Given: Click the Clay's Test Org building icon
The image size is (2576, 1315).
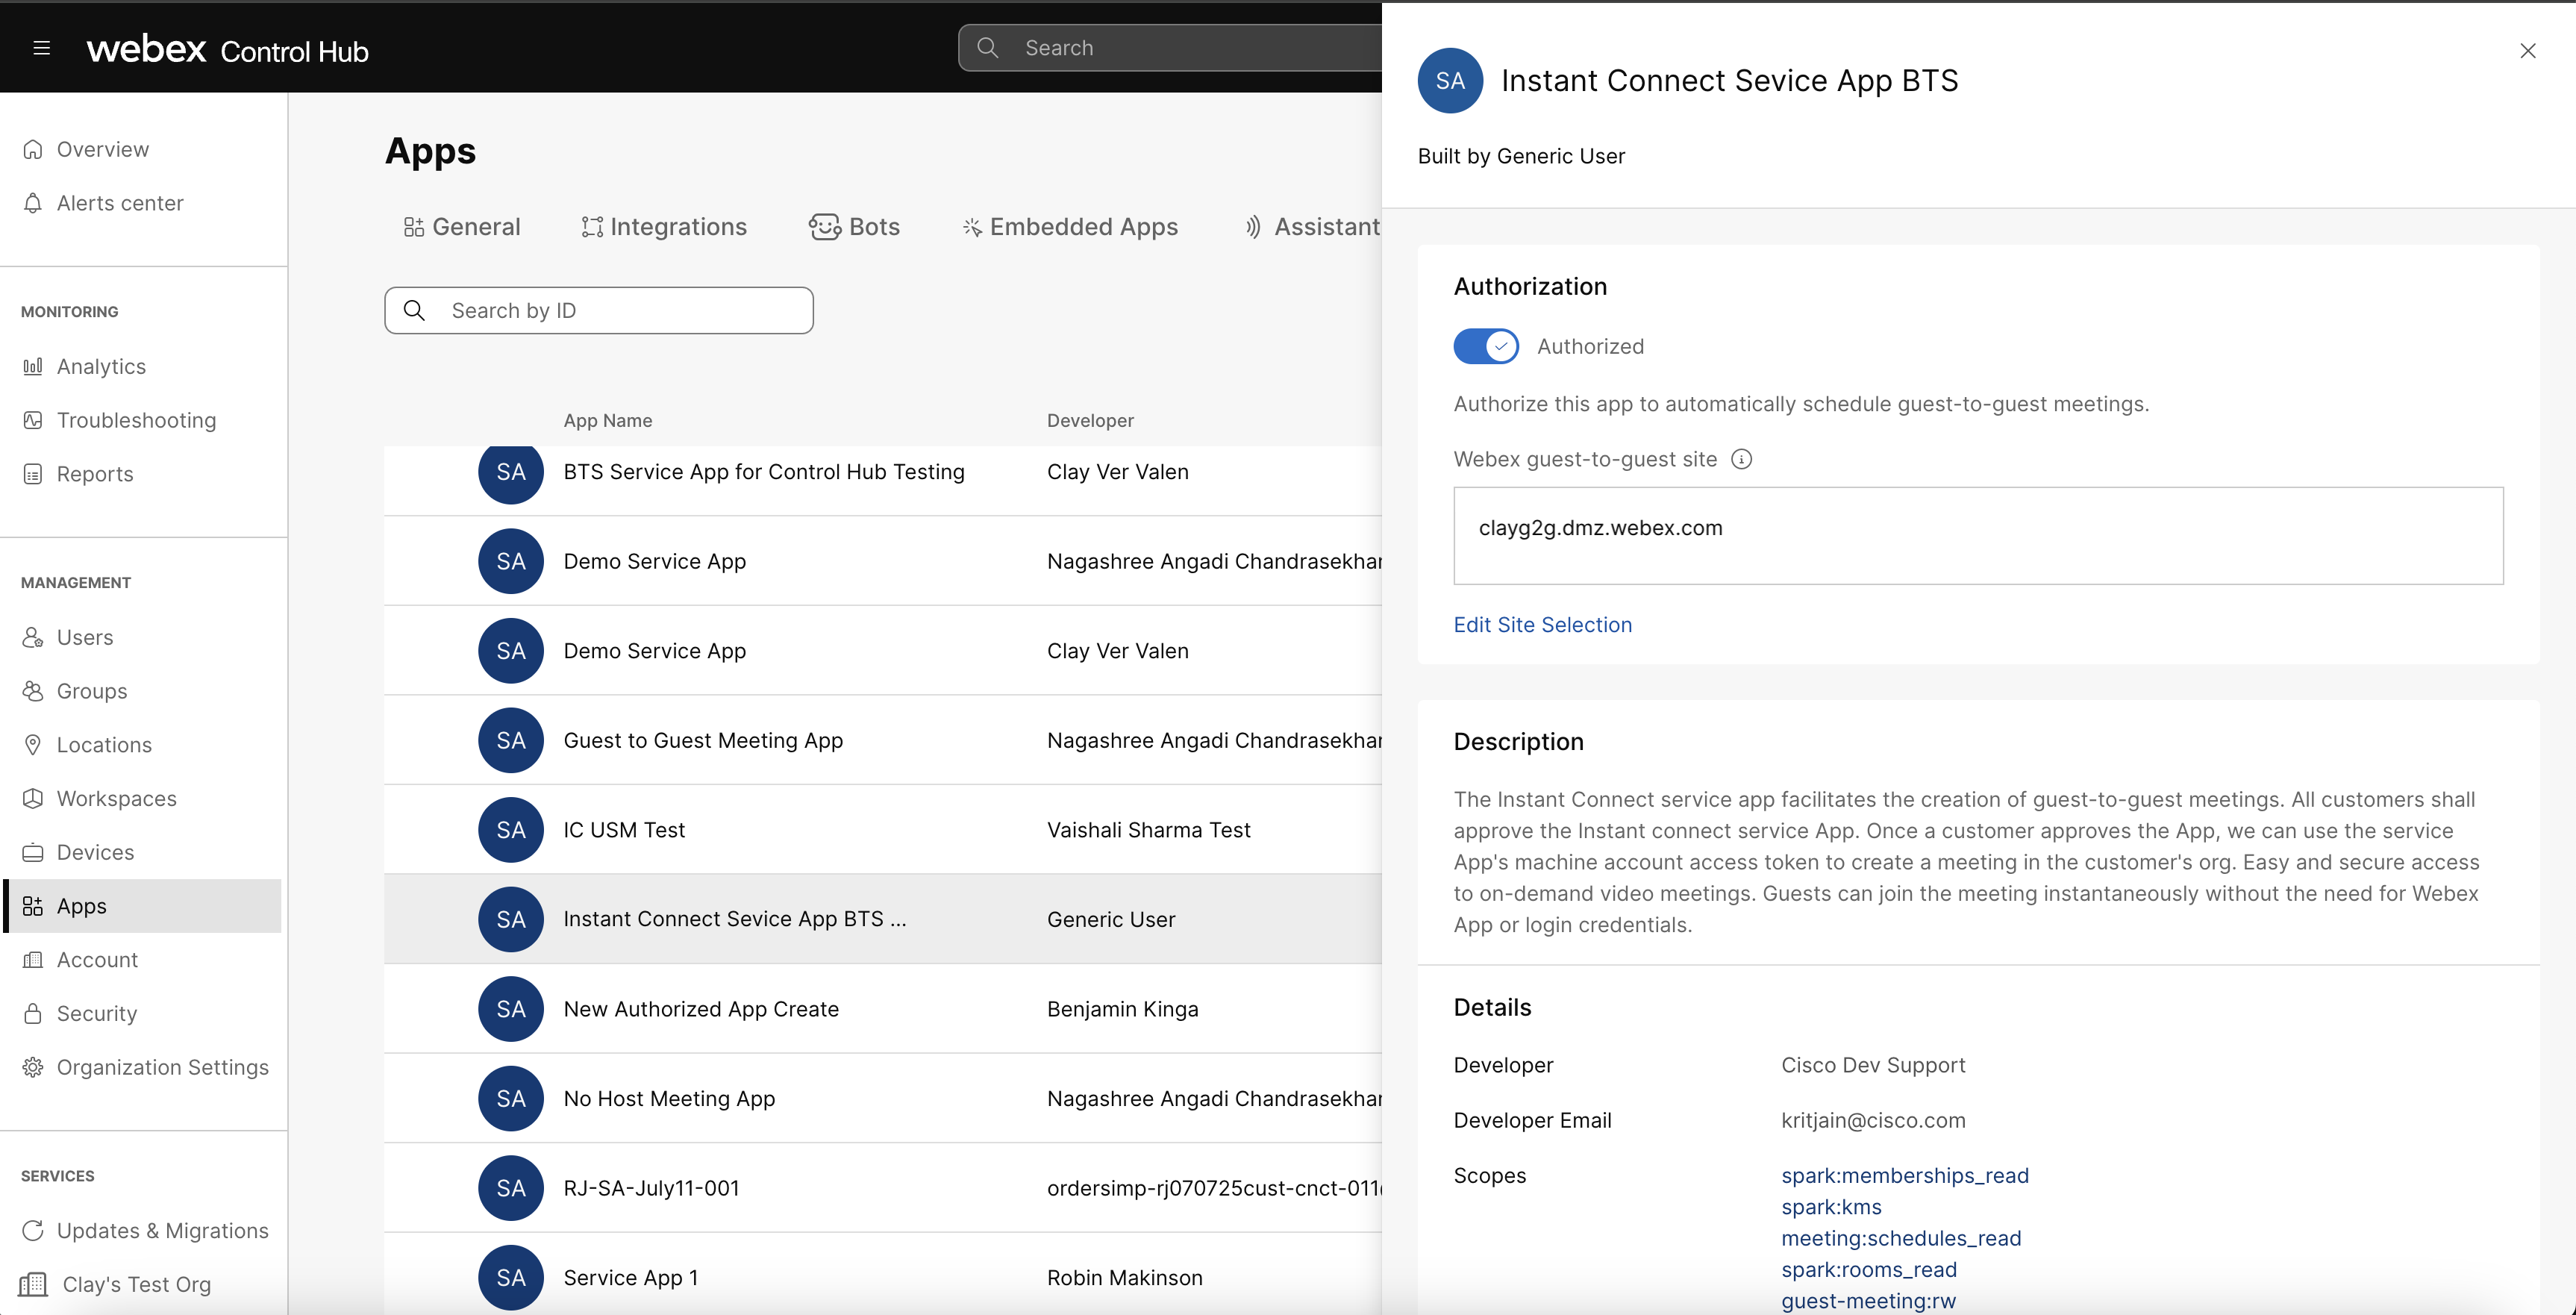Looking at the screenshot, I should 33,1284.
